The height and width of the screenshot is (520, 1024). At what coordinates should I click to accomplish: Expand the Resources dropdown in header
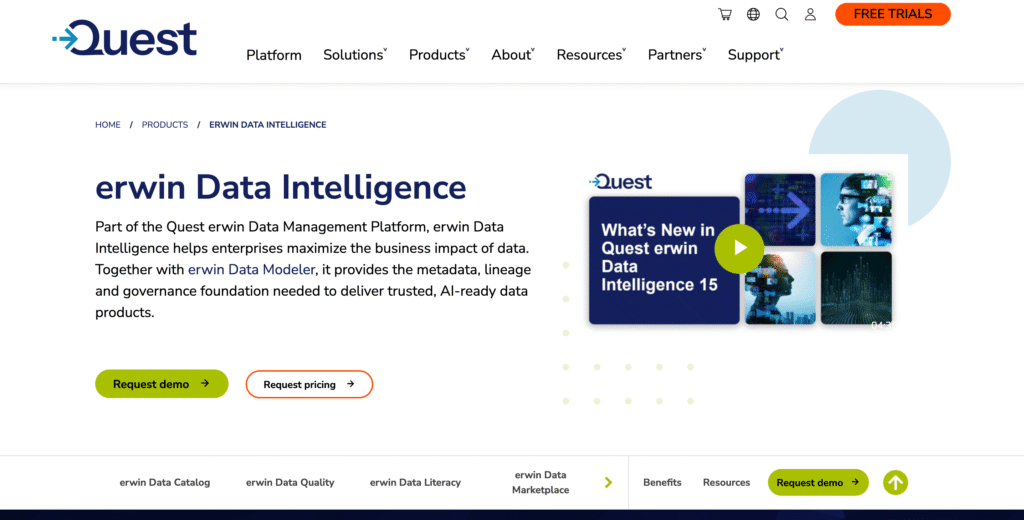591,56
